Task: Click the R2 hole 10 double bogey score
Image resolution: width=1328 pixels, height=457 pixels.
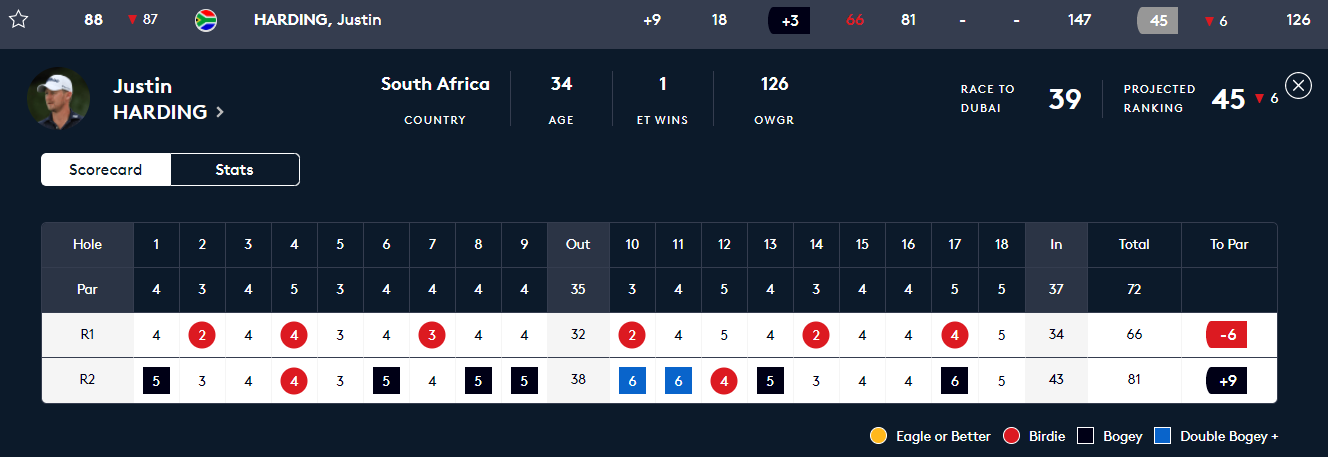Action: click(x=632, y=381)
